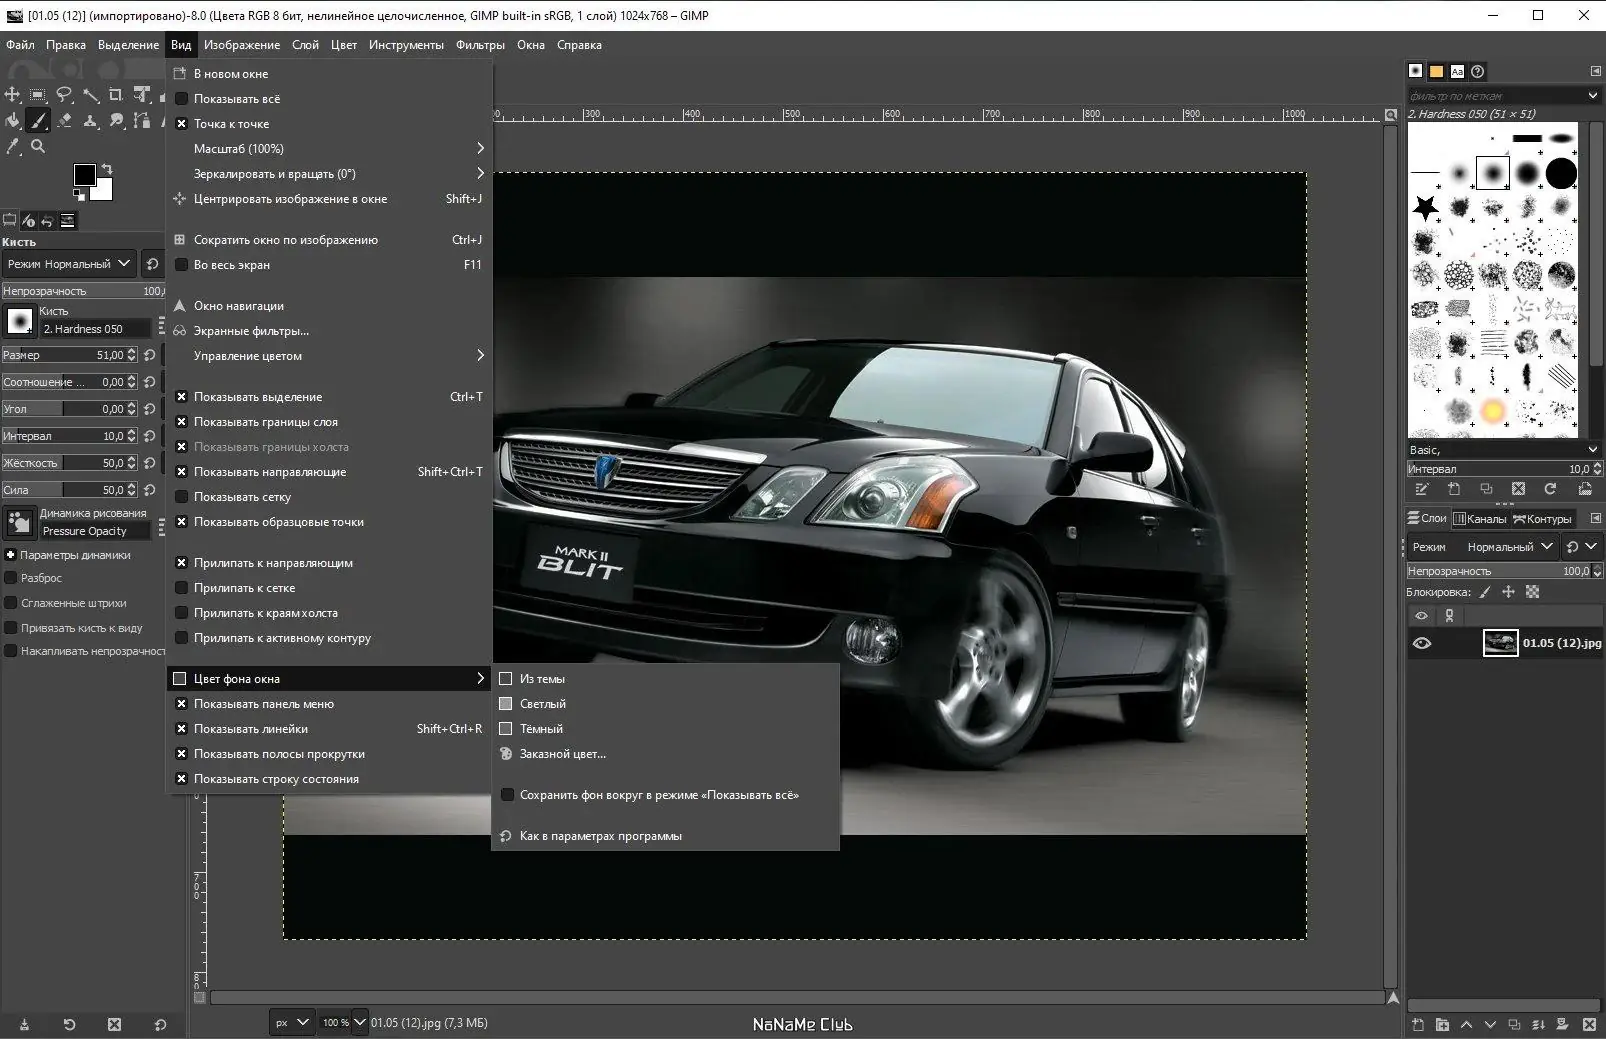Image resolution: width=1606 pixels, height=1039 pixels.
Task: Swap foreground and background colors
Action: pyautogui.click(x=107, y=168)
